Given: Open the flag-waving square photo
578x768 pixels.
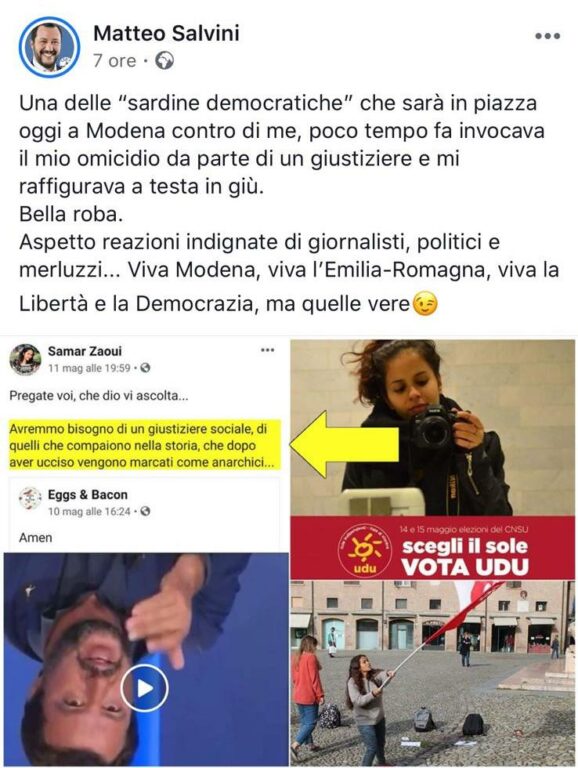Looking at the screenshot, I should [433, 673].
